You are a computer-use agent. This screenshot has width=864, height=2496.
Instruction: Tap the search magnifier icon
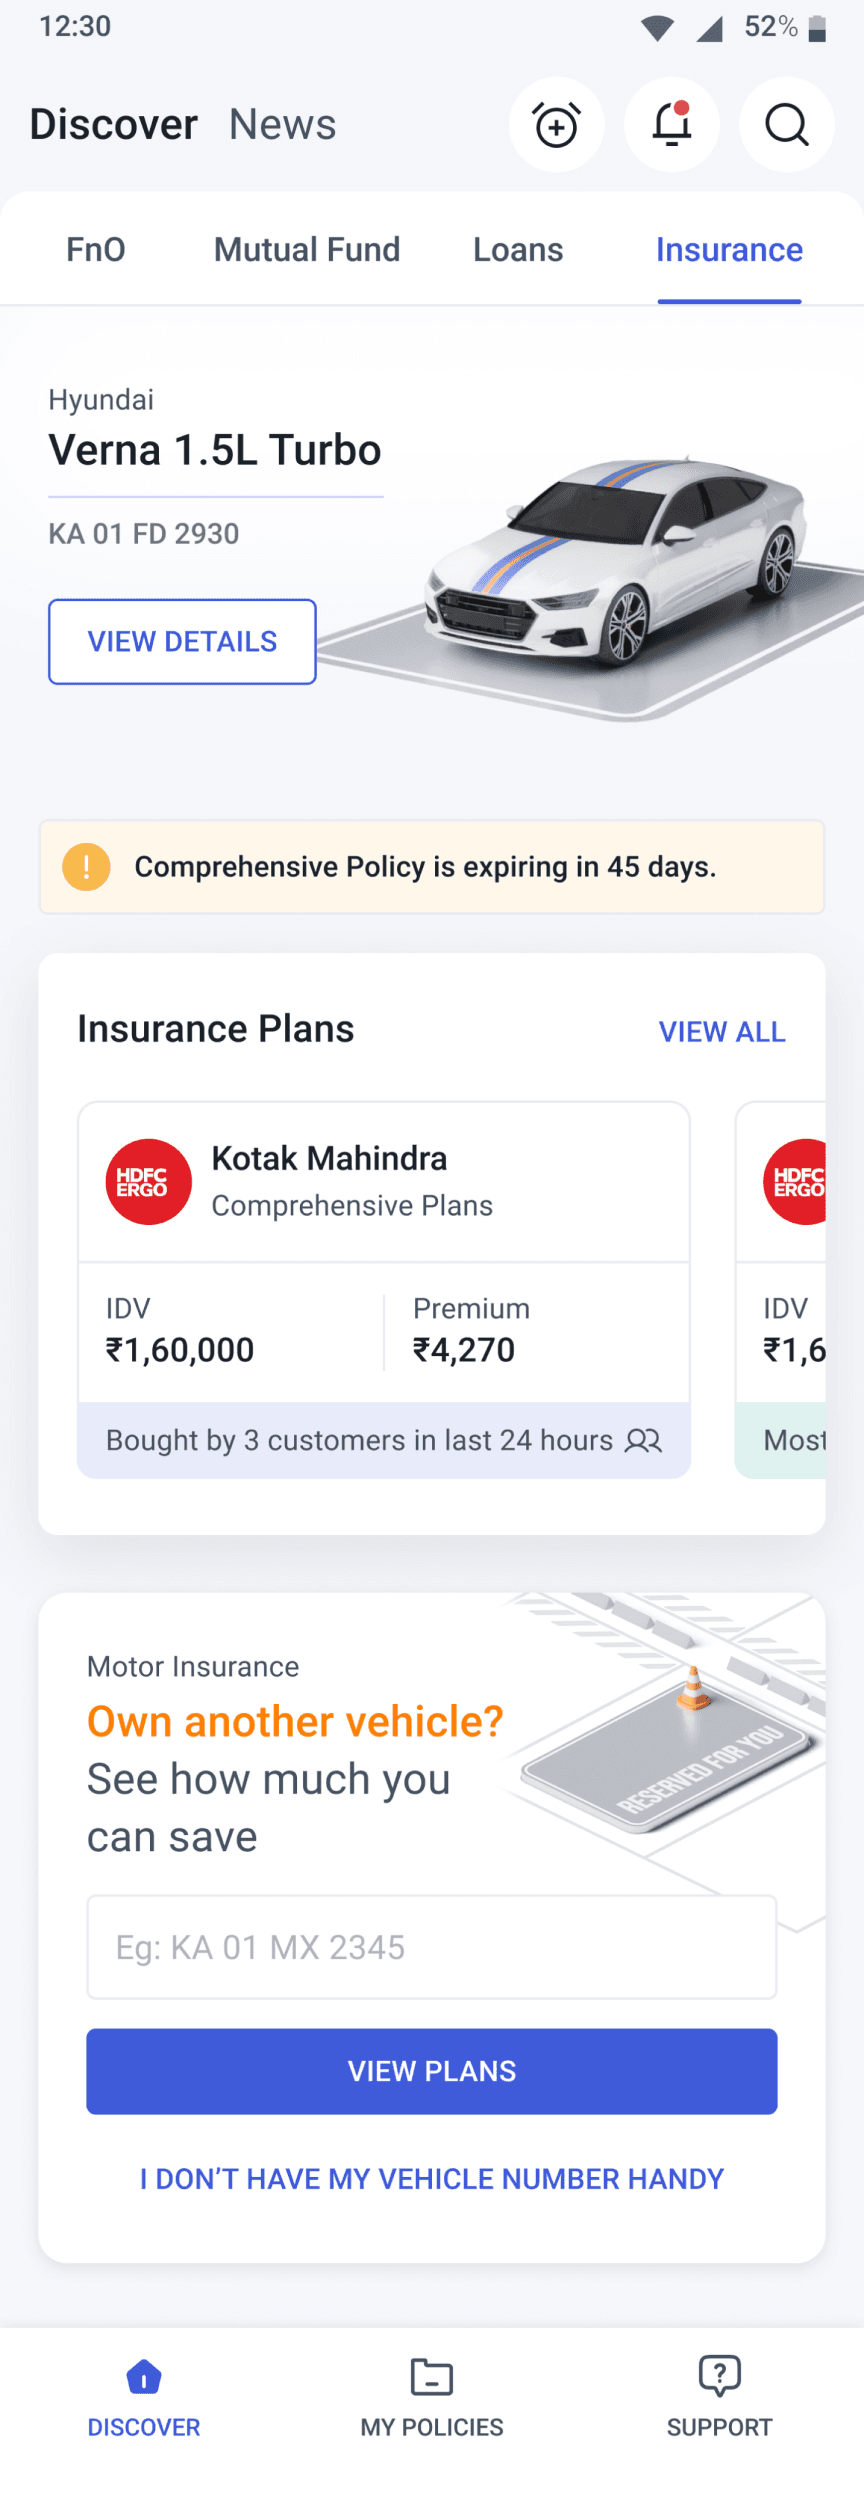(x=787, y=125)
